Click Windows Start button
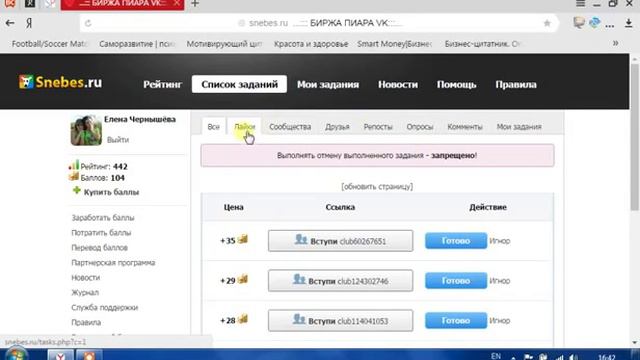Image resolution: width=640 pixels, height=360 pixels. coord(16,354)
